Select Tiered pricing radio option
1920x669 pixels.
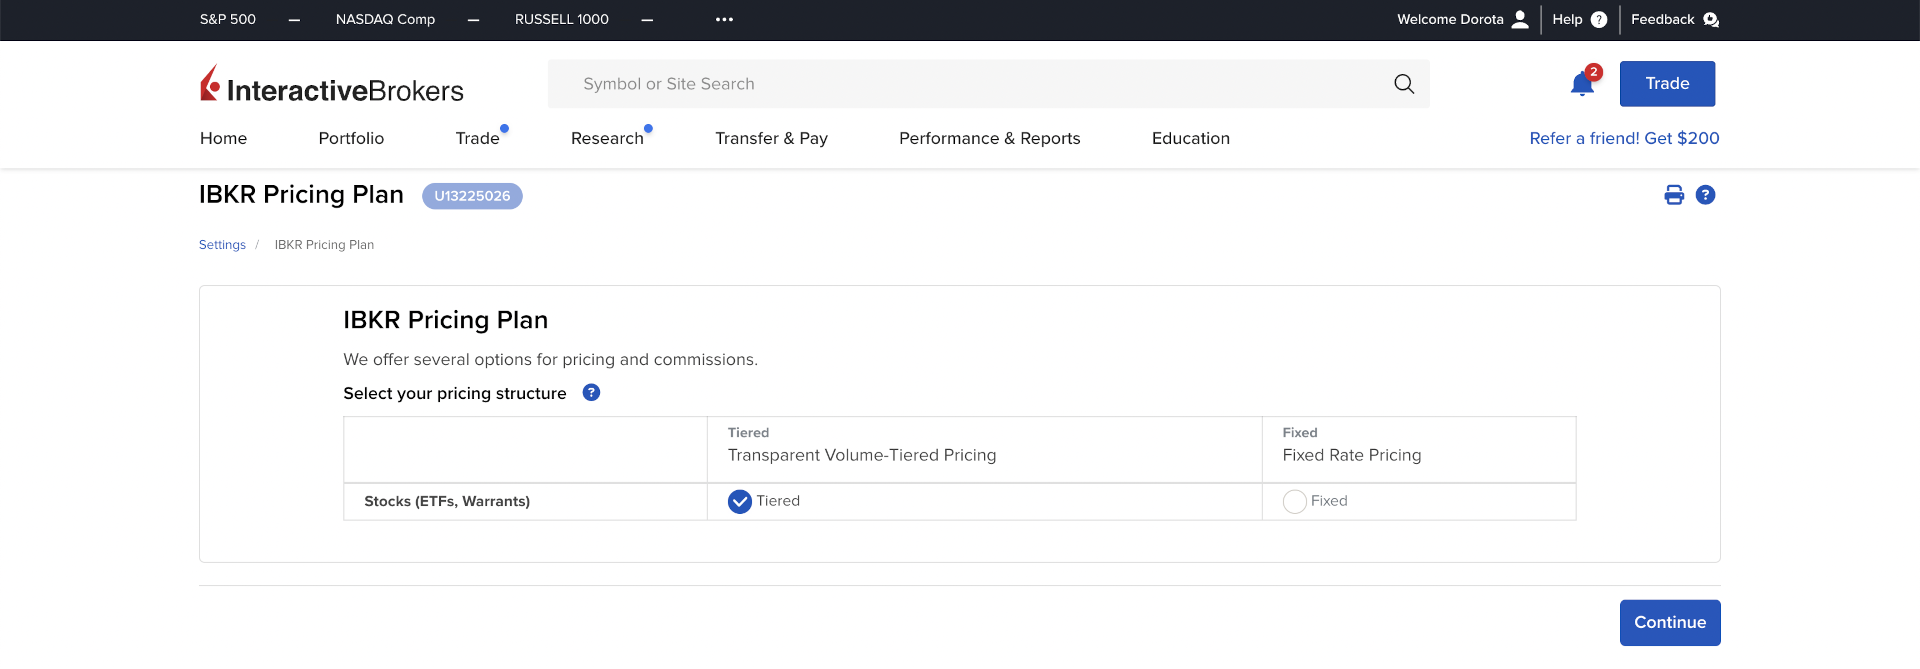(740, 502)
